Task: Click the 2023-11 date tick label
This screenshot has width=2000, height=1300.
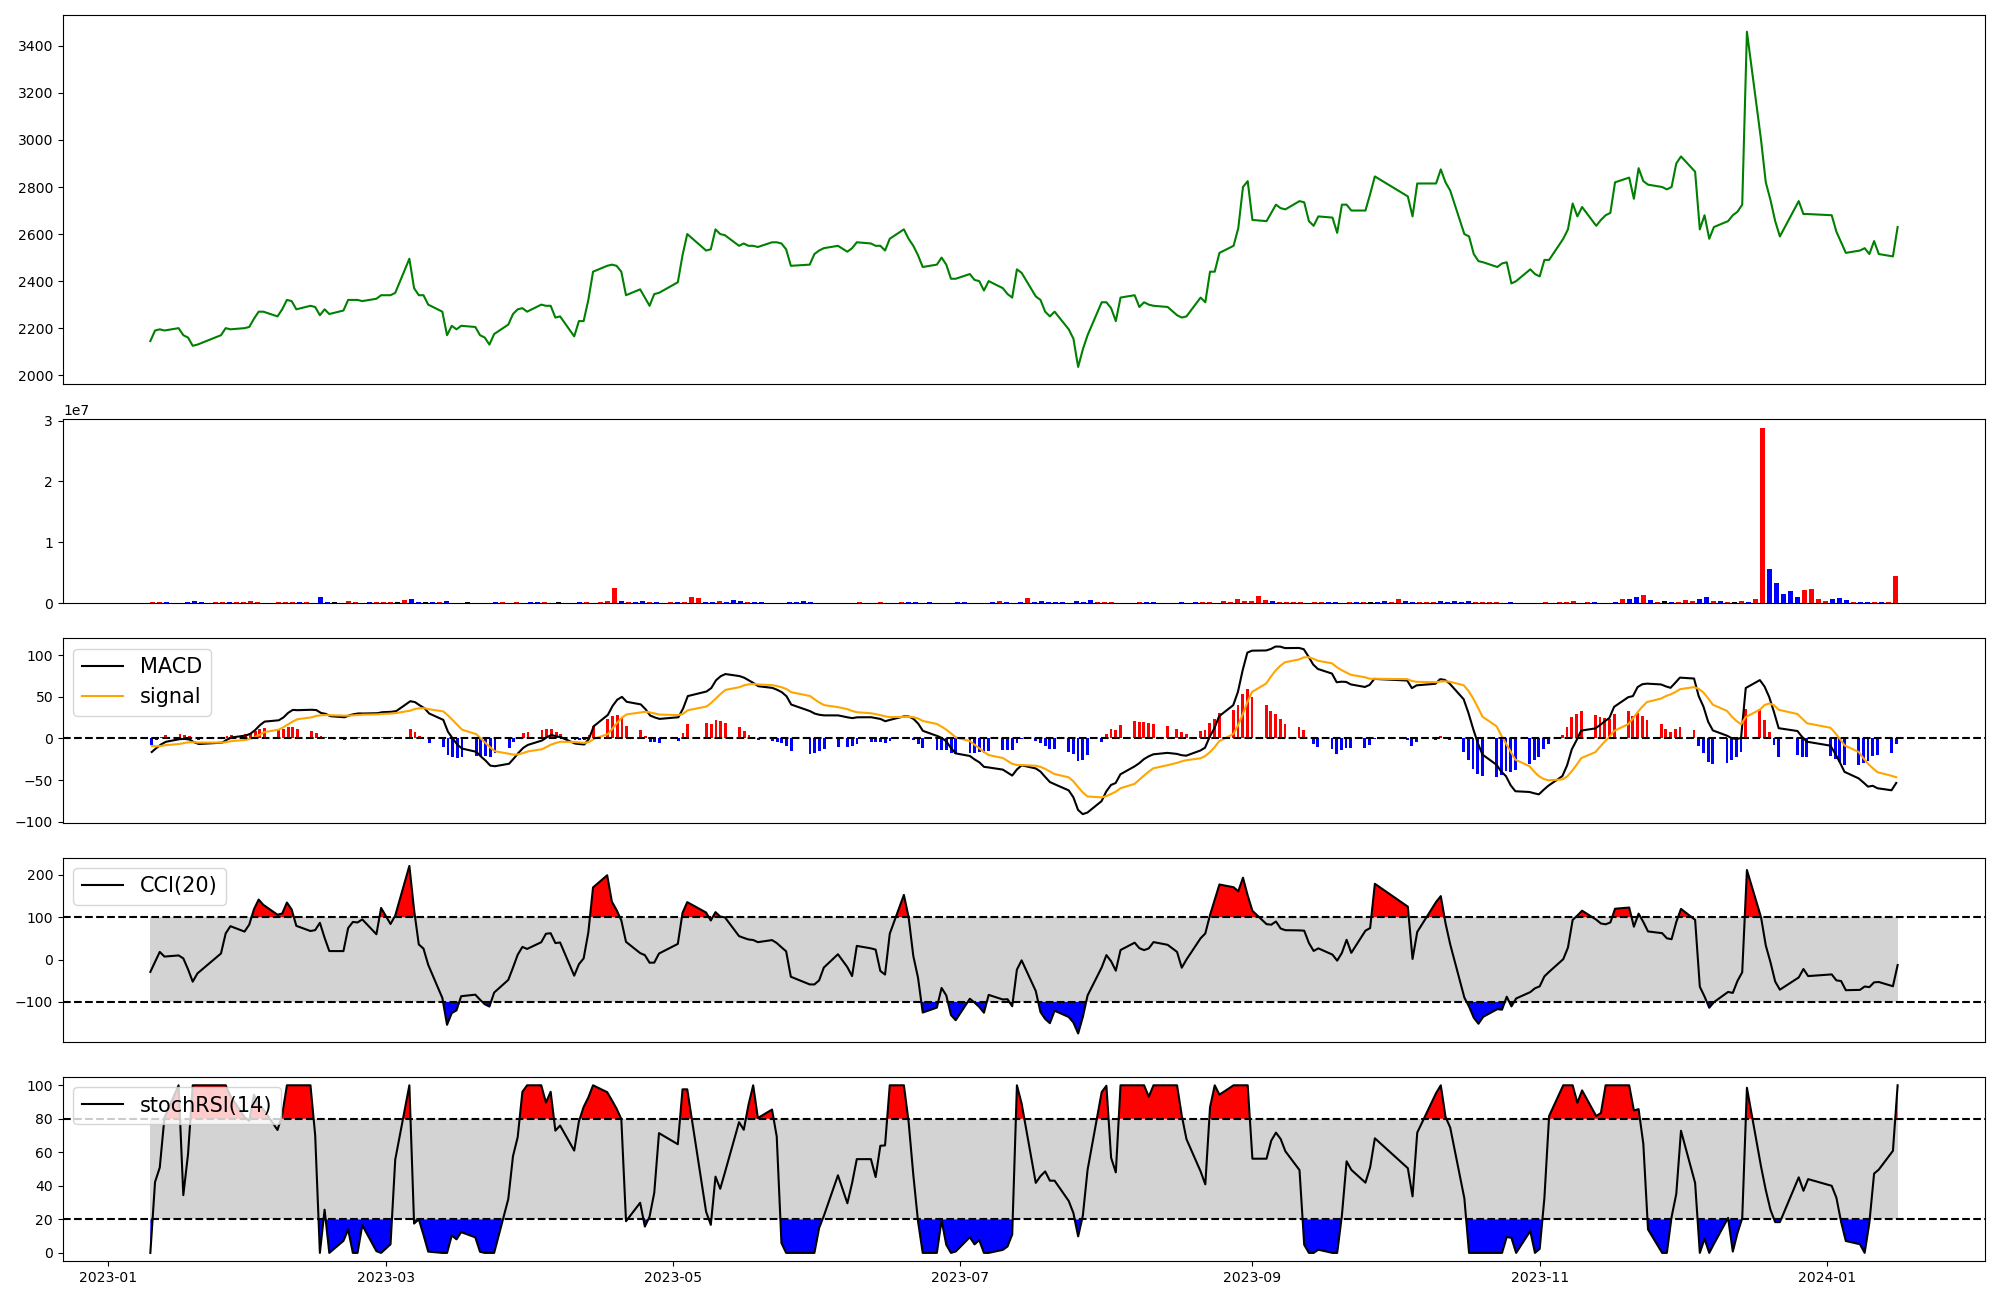Action: pos(1540,1277)
